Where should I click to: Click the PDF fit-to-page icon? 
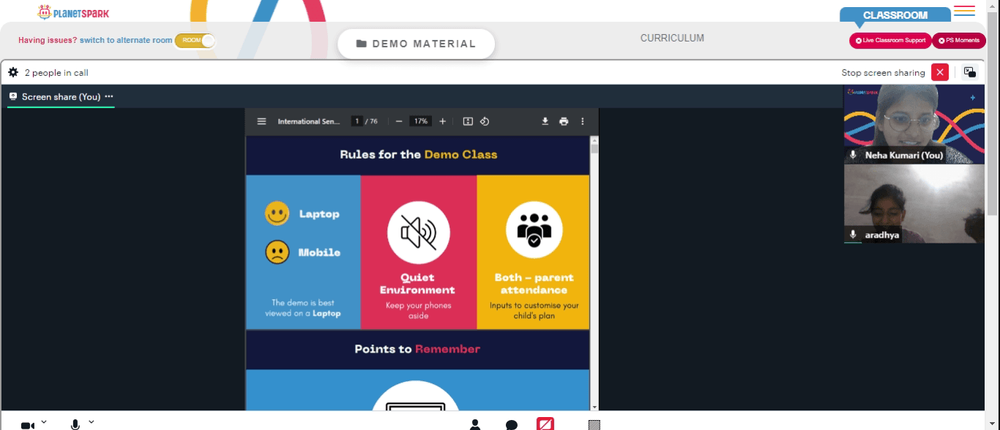coord(467,121)
